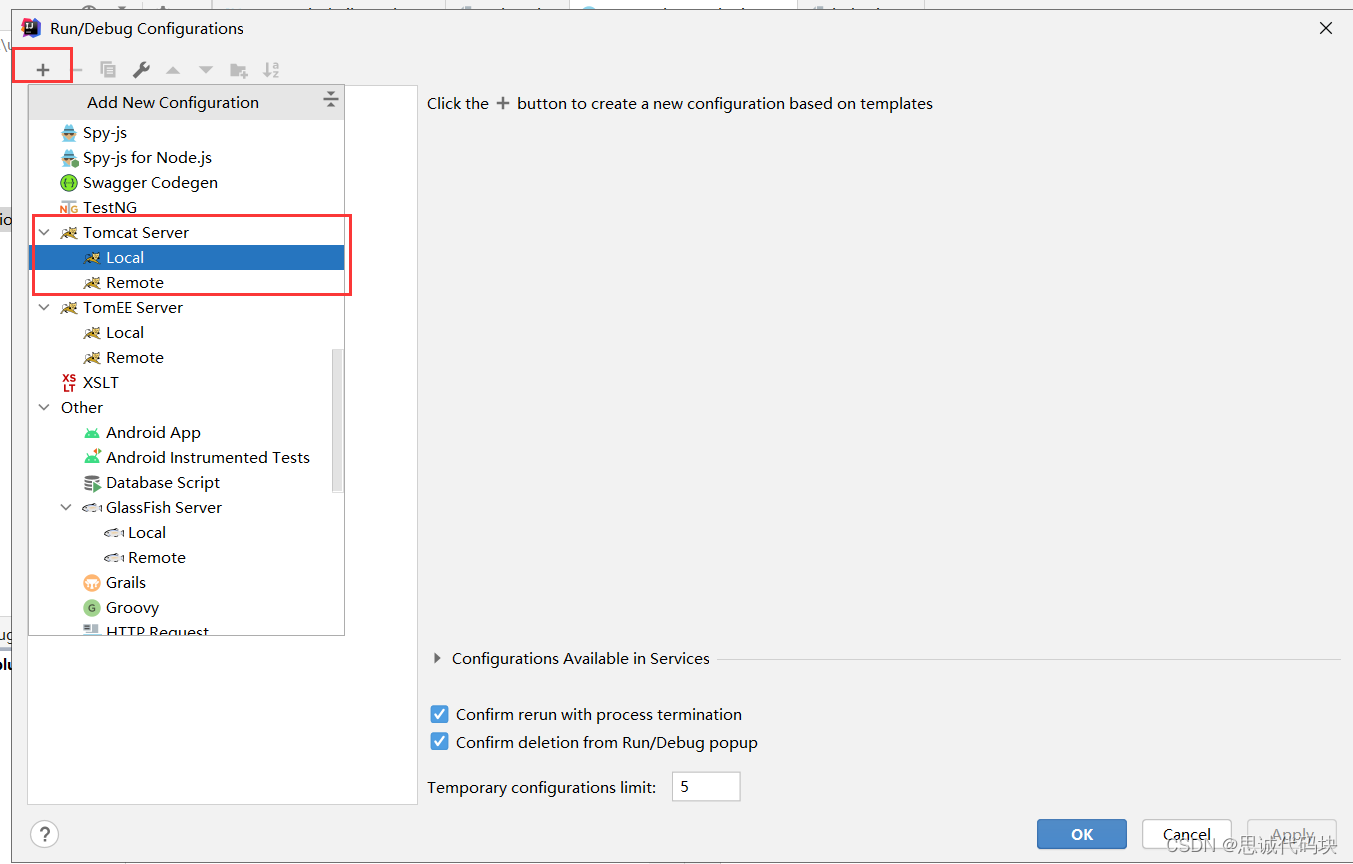Select Local under GlassFish Server
This screenshot has width=1353, height=864.
(187, 533)
